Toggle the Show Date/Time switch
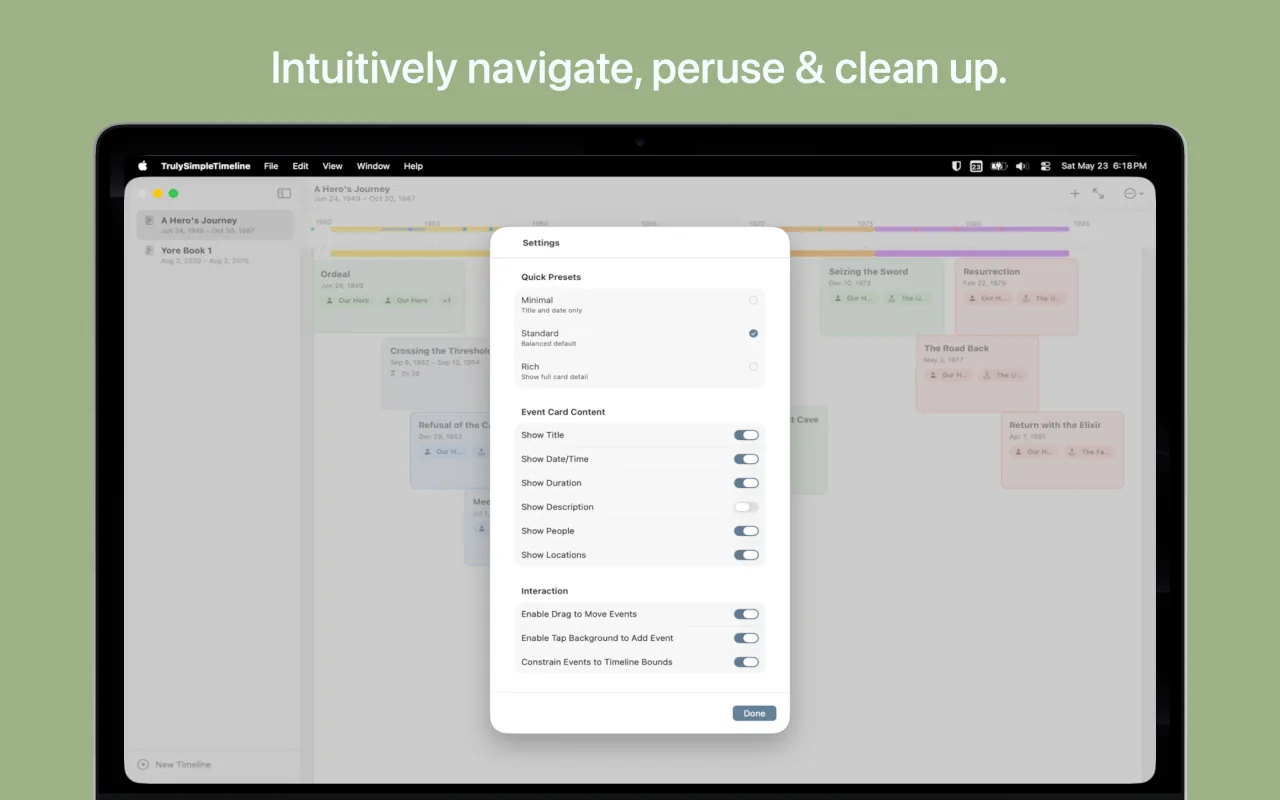1280x800 pixels. pos(746,459)
